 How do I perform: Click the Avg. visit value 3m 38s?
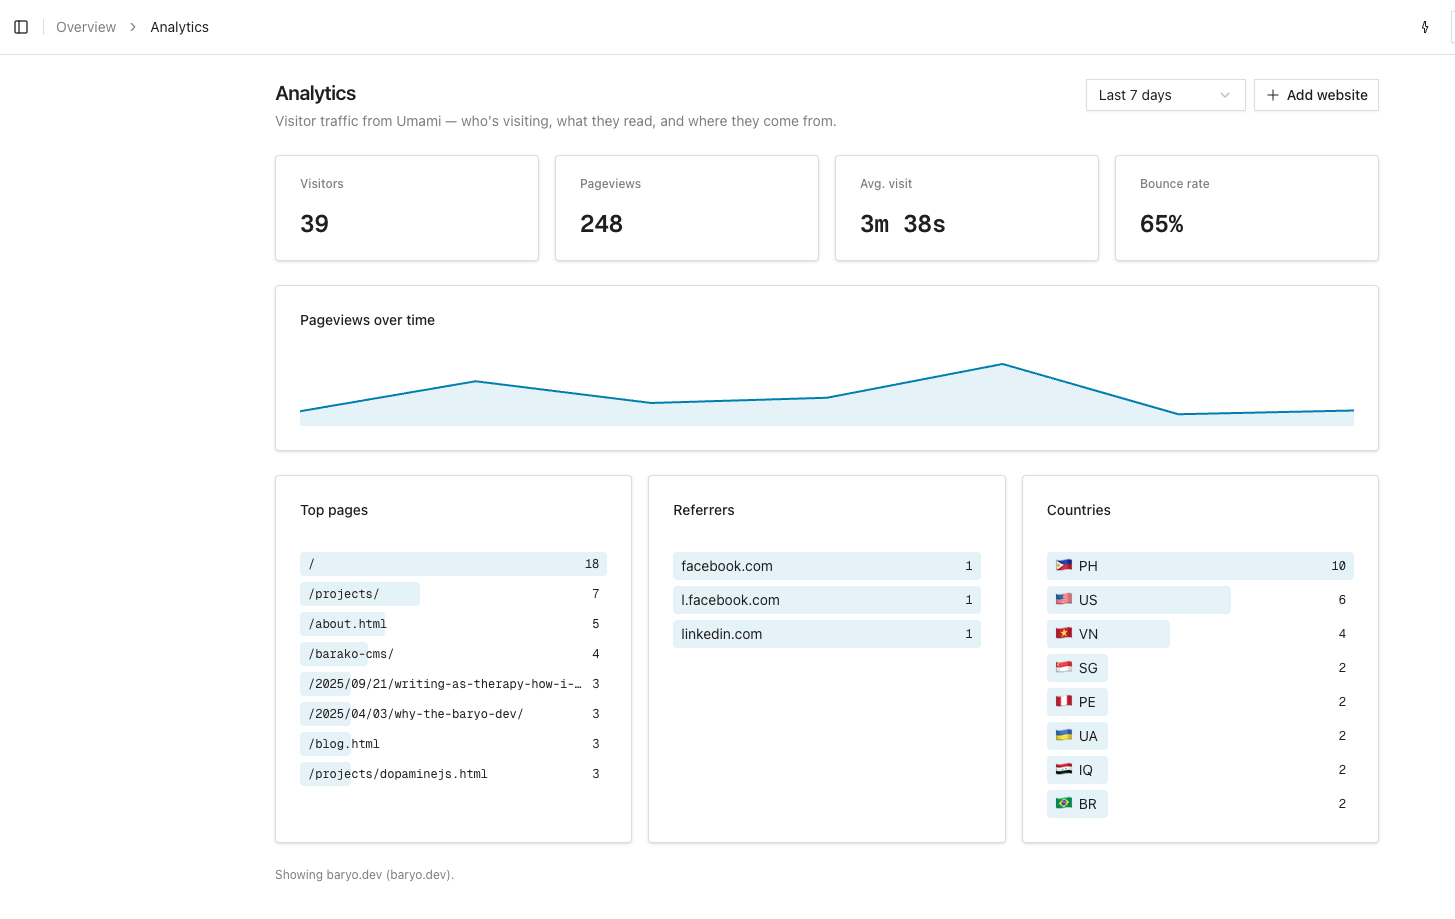click(x=903, y=224)
